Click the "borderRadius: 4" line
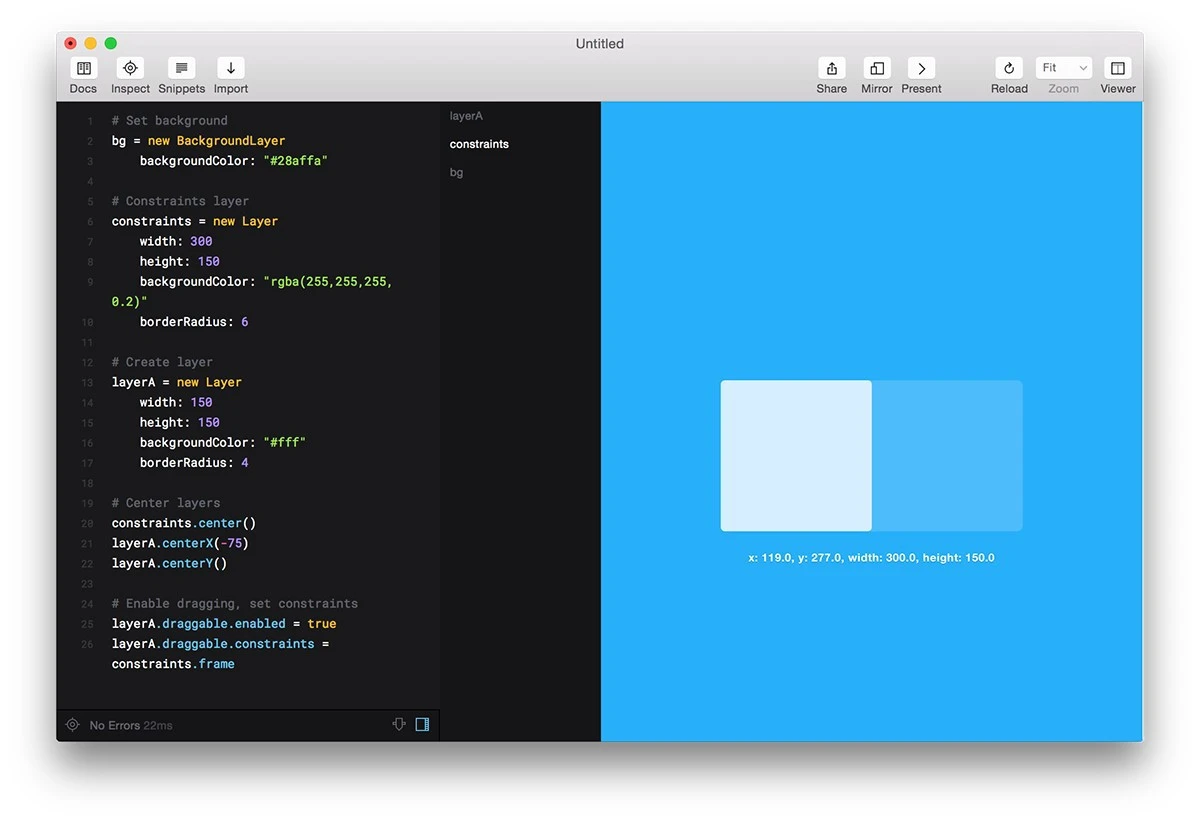The width and height of the screenshot is (1200, 822). click(x=194, y=463)
